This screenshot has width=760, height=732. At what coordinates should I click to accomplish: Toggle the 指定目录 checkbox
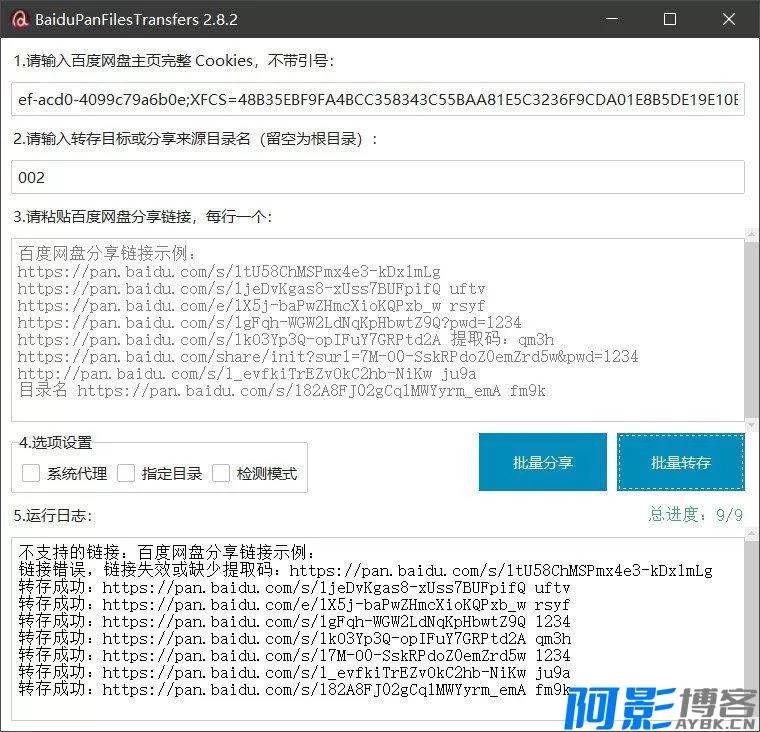tap(125, 473)
